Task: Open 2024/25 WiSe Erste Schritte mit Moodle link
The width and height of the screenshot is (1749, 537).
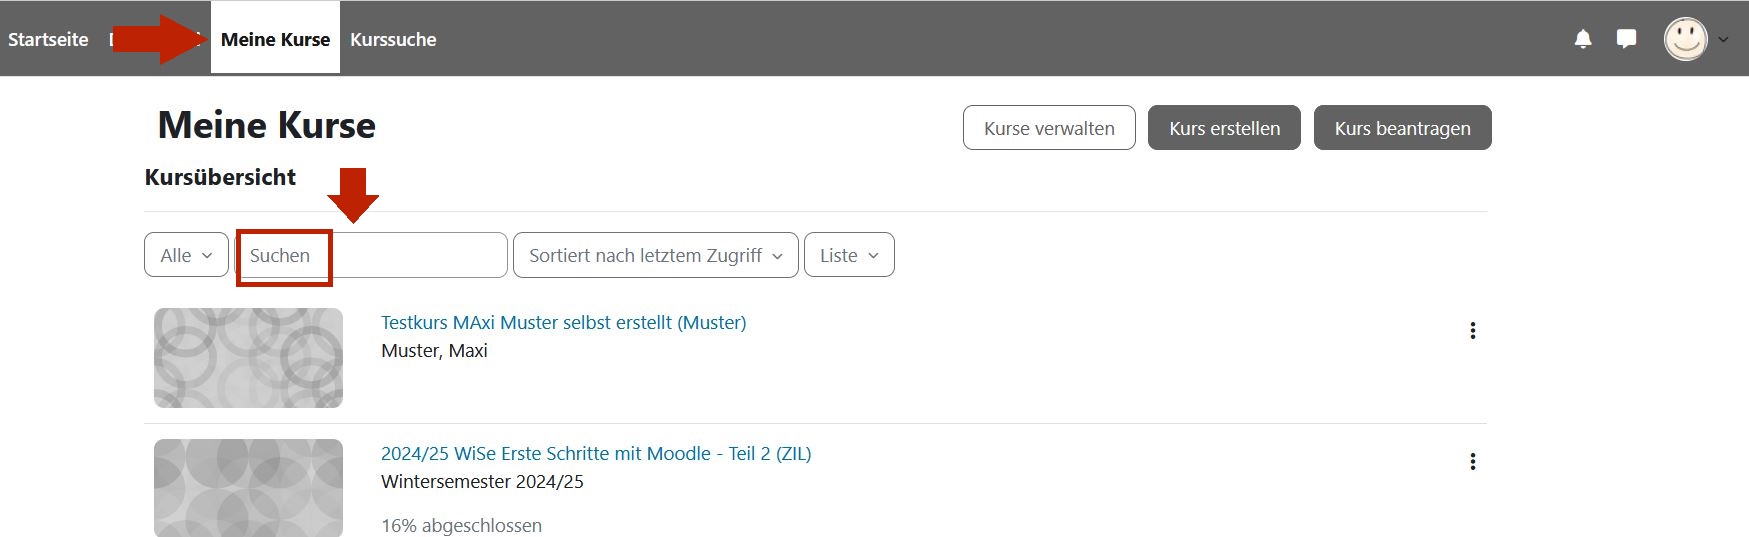Action: coord(595,454)
